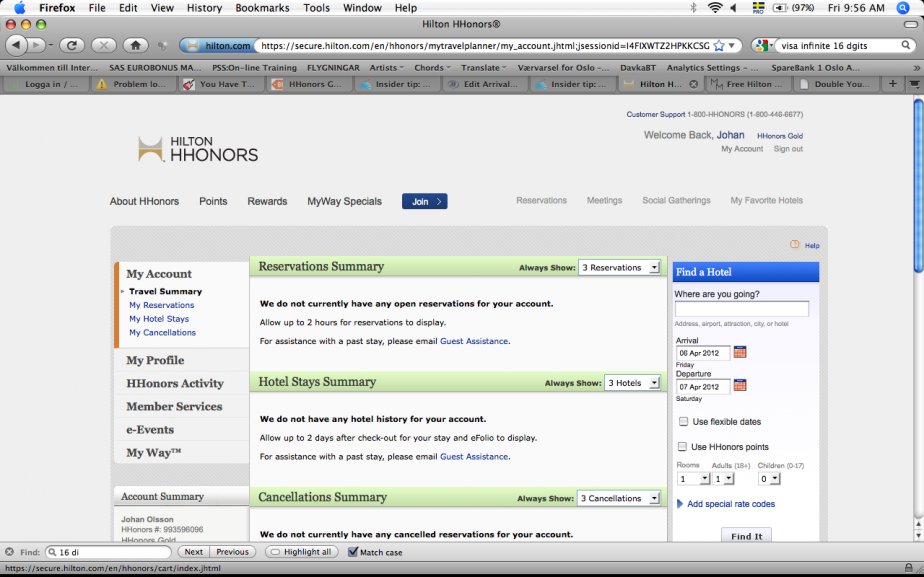Image resolution: width=924 pixels, height=577 pixels.
Task: Click the hilton.com site identity badge
Action: coord(217,45)
